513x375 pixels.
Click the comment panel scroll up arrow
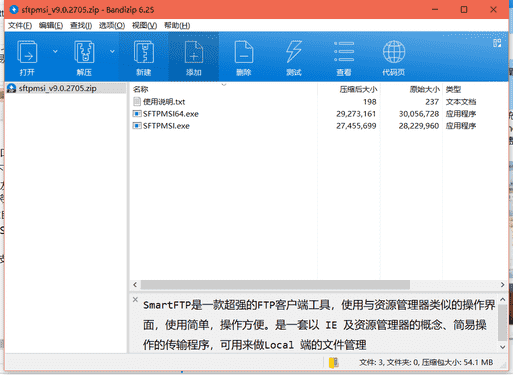[x=502, y=300]
